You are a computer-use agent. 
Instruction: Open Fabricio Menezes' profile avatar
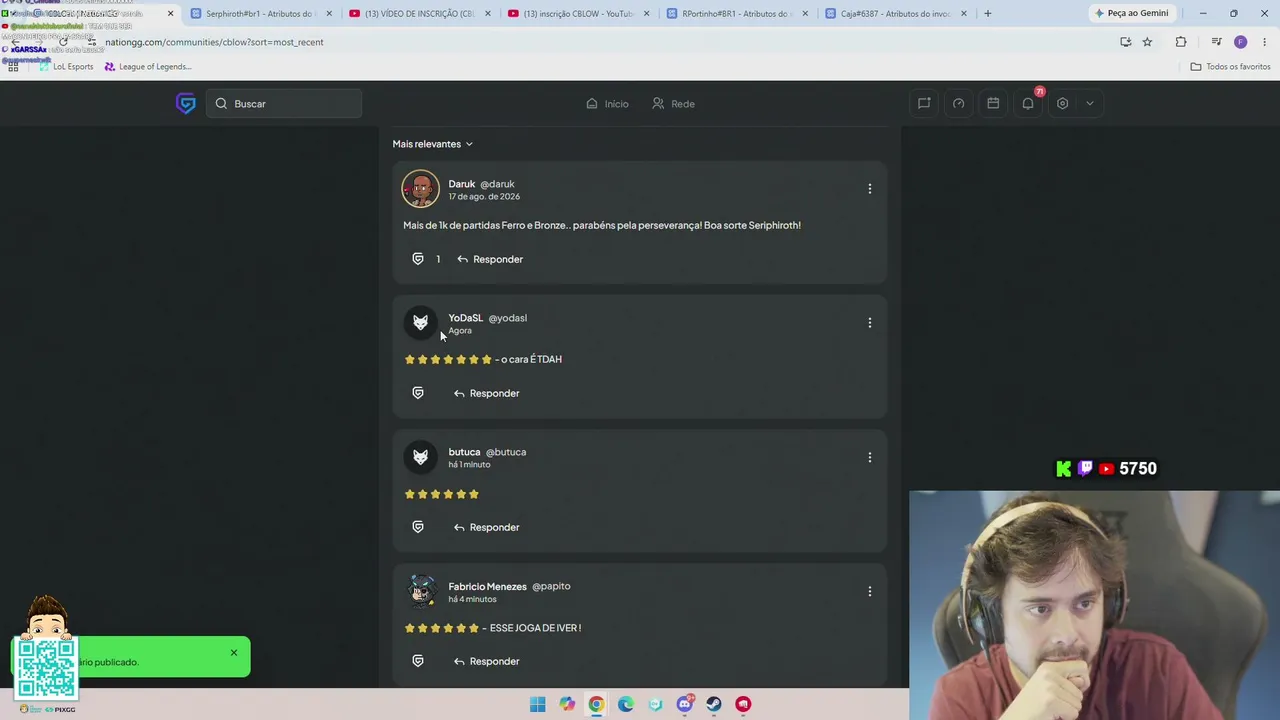click(x=421, y=591)
